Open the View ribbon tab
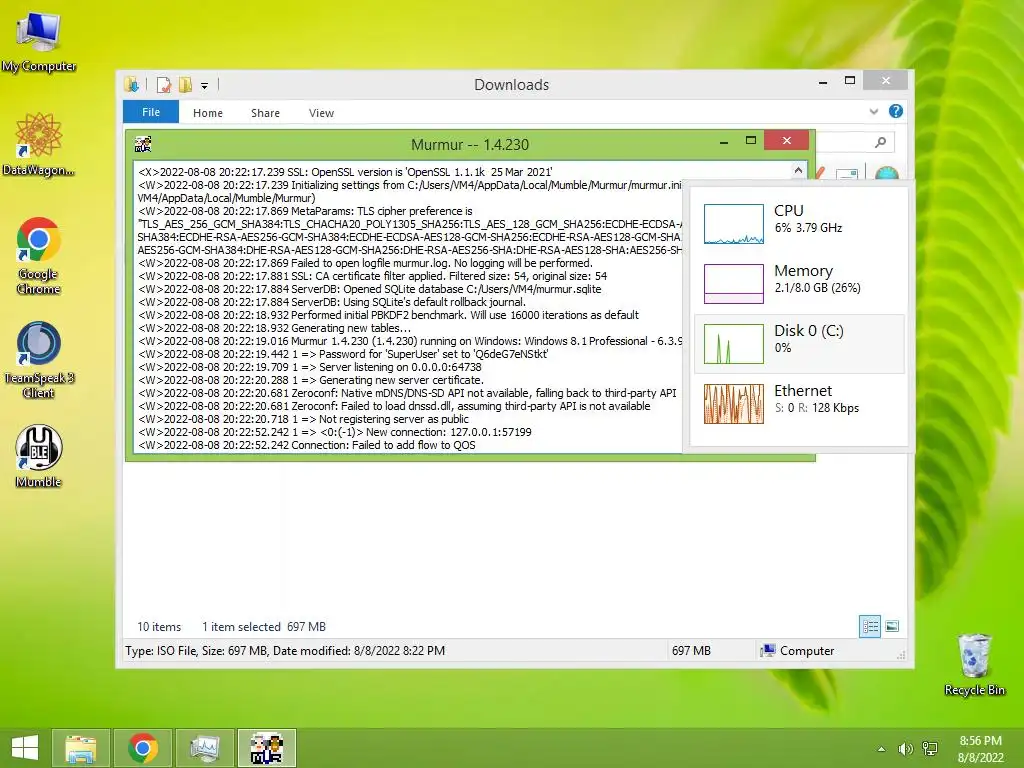The image size is (1024, 768). [321, 113]
